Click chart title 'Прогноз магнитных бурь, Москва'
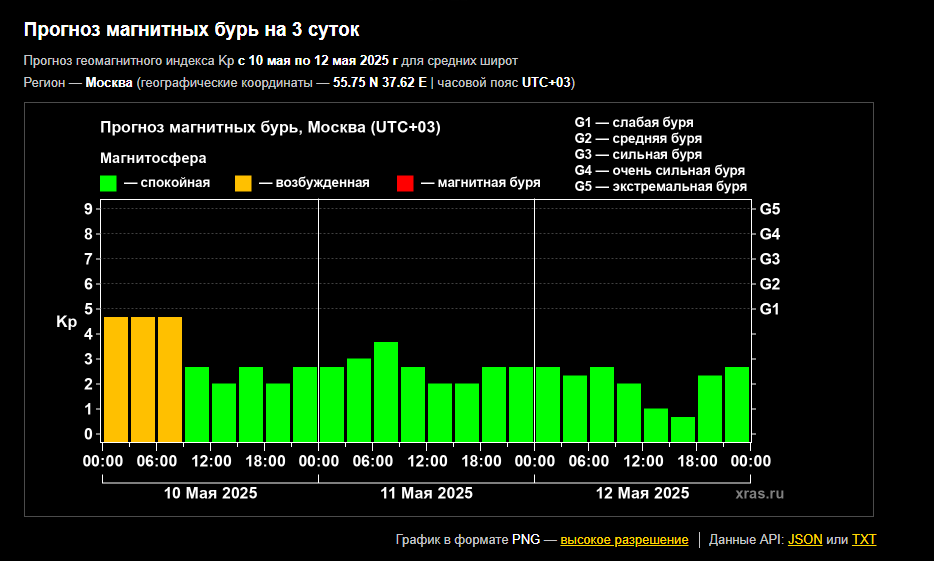The height and width of the screenshot is (561, 934). coord(270,128)
